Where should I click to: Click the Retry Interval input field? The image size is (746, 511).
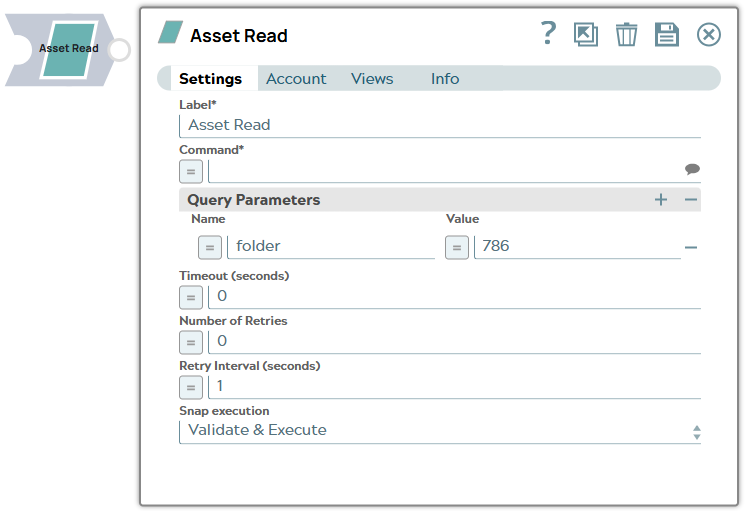click(x=454, y=387)
